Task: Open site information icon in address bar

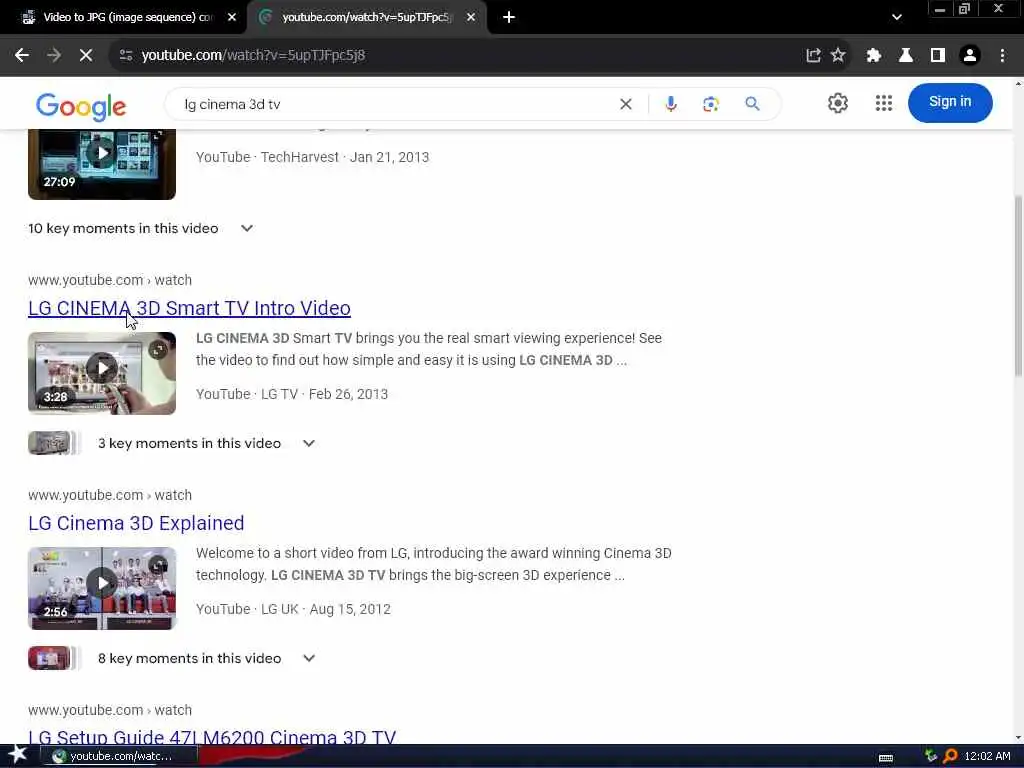Action: point(126,56)
